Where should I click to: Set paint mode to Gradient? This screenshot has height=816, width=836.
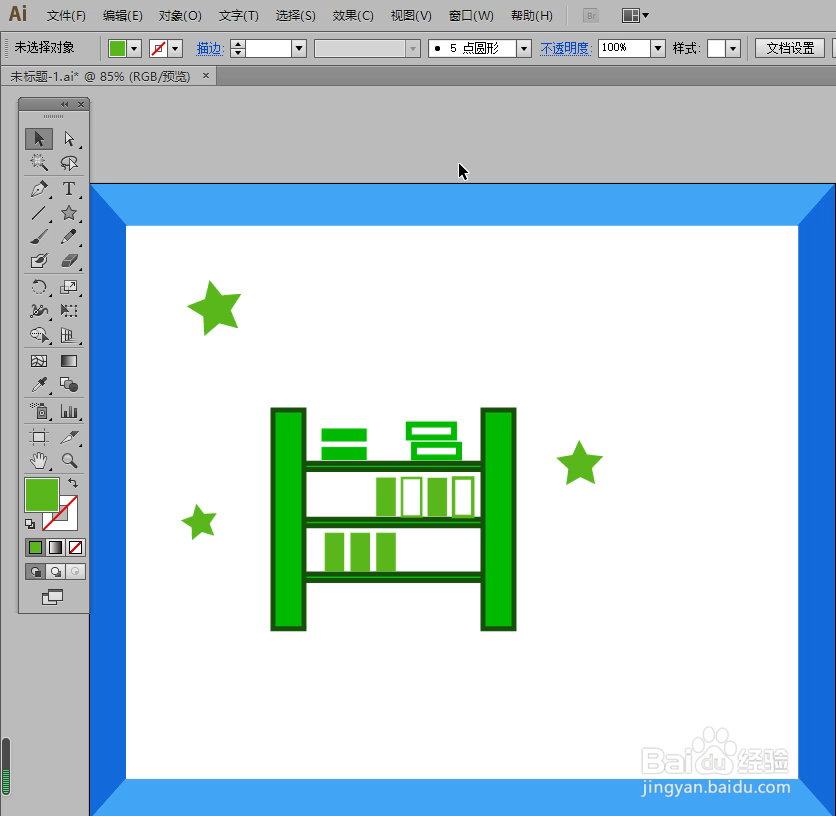(55, 547)
